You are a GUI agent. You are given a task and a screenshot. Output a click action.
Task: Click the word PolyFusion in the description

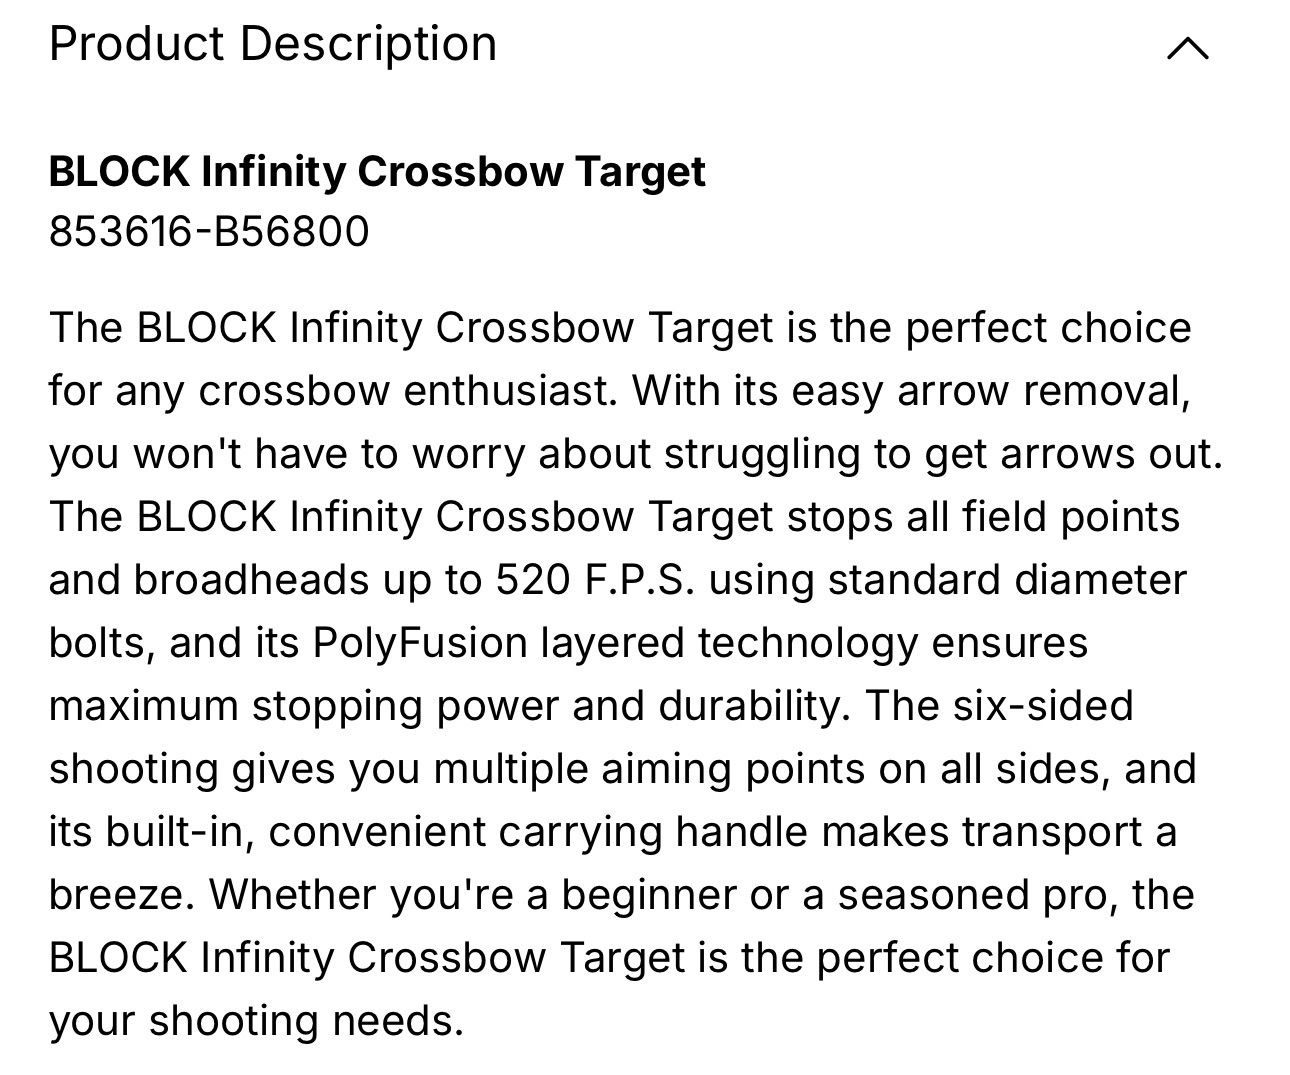pyautogui.click(x=420, y=643)
